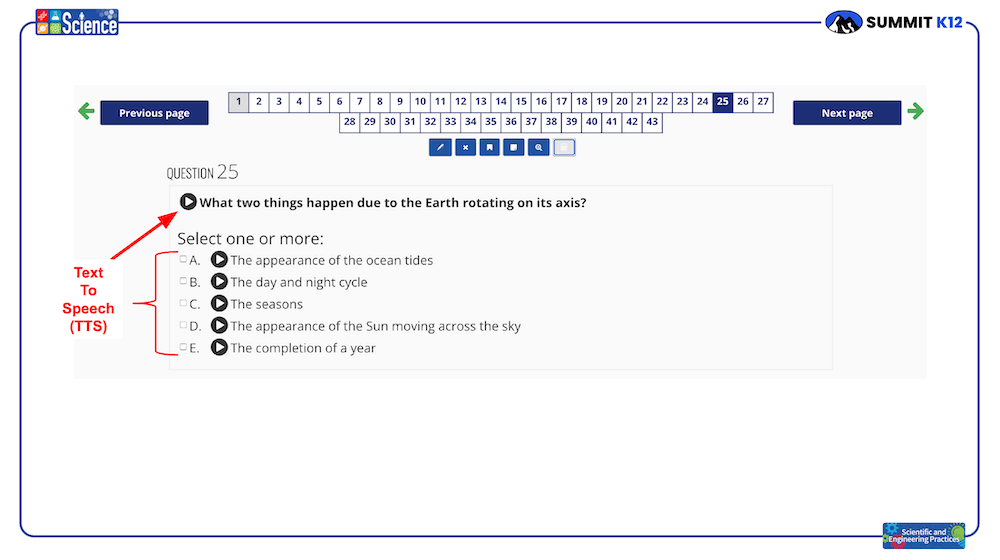Viewport: 1000px width, 560px height.
Task: Go to question 26
Action: click(743, 101)
